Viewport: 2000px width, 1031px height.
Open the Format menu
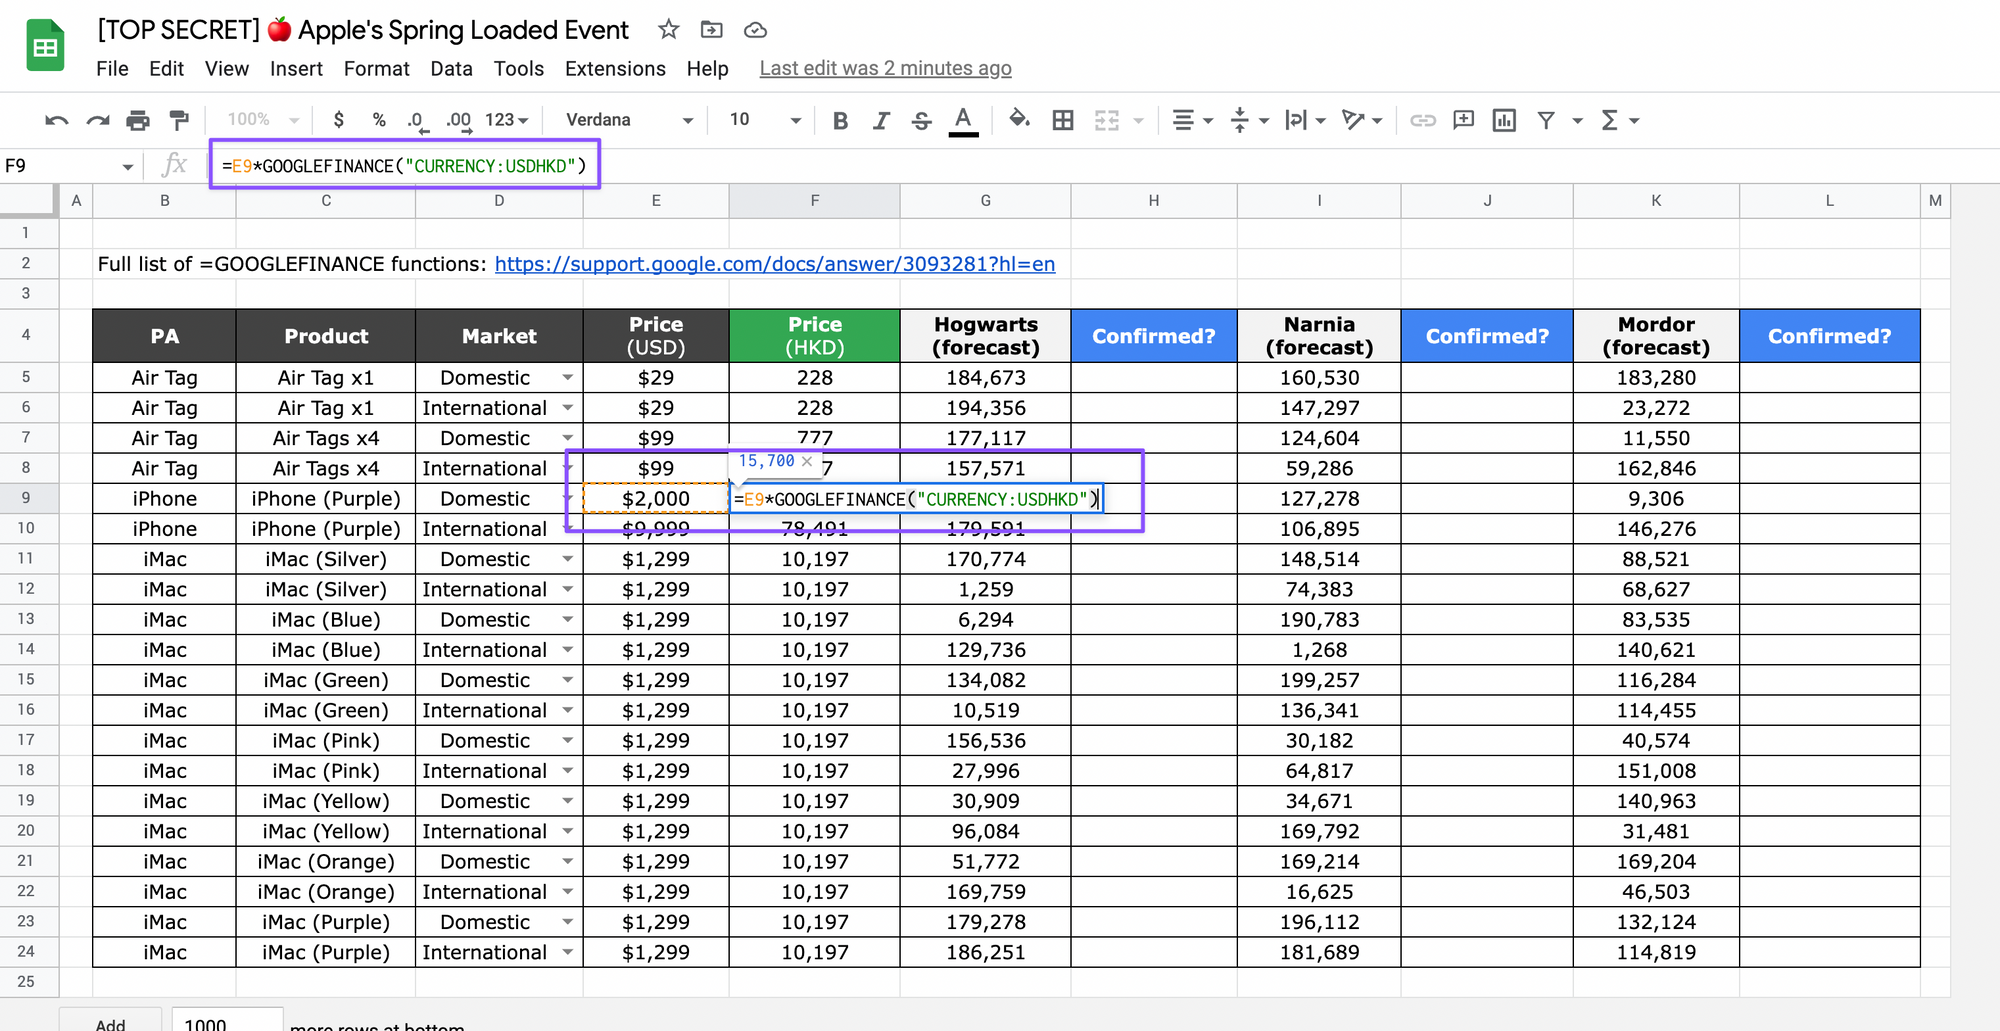pos(376,69)
